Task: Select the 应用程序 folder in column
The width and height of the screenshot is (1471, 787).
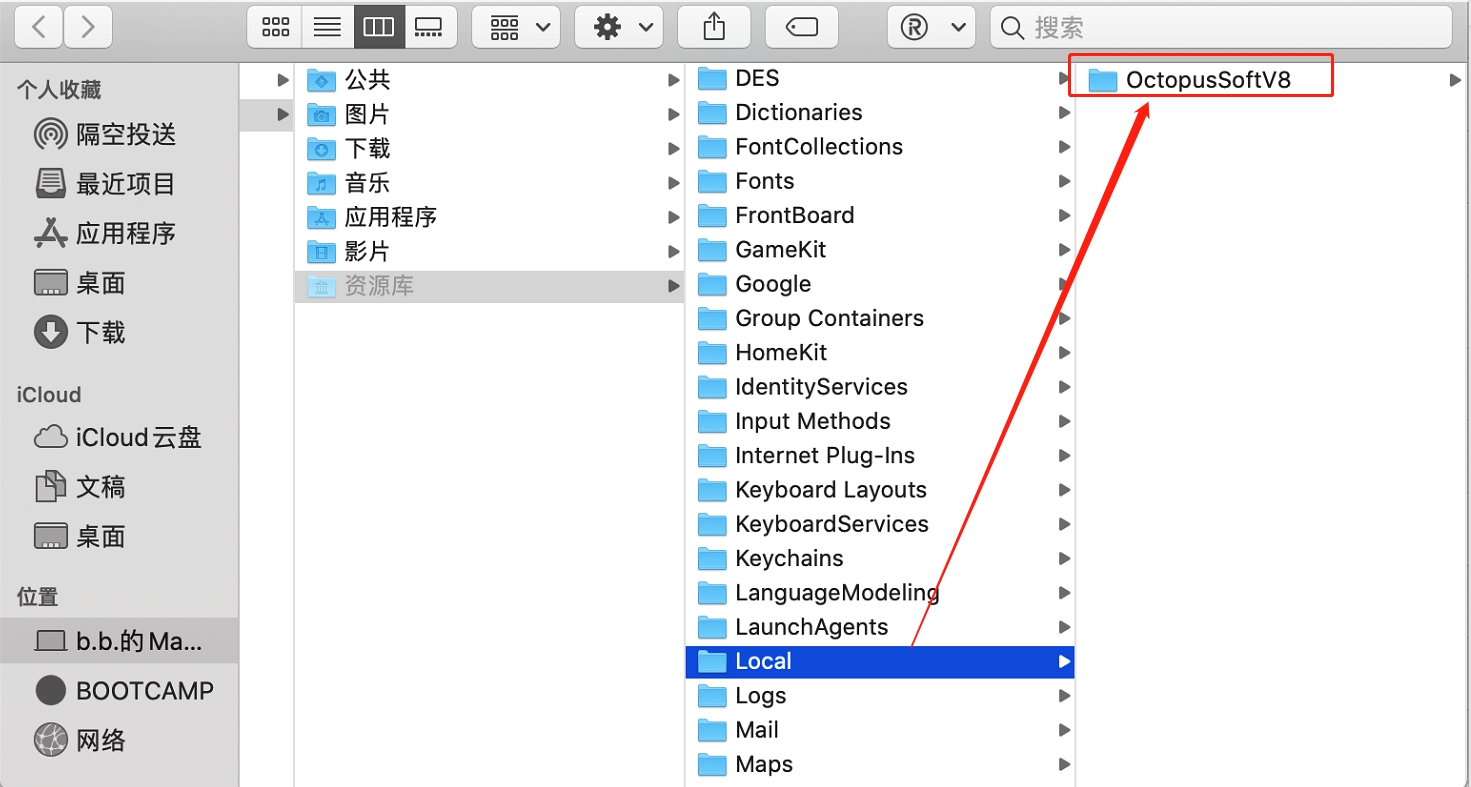Action: (489, 217)
